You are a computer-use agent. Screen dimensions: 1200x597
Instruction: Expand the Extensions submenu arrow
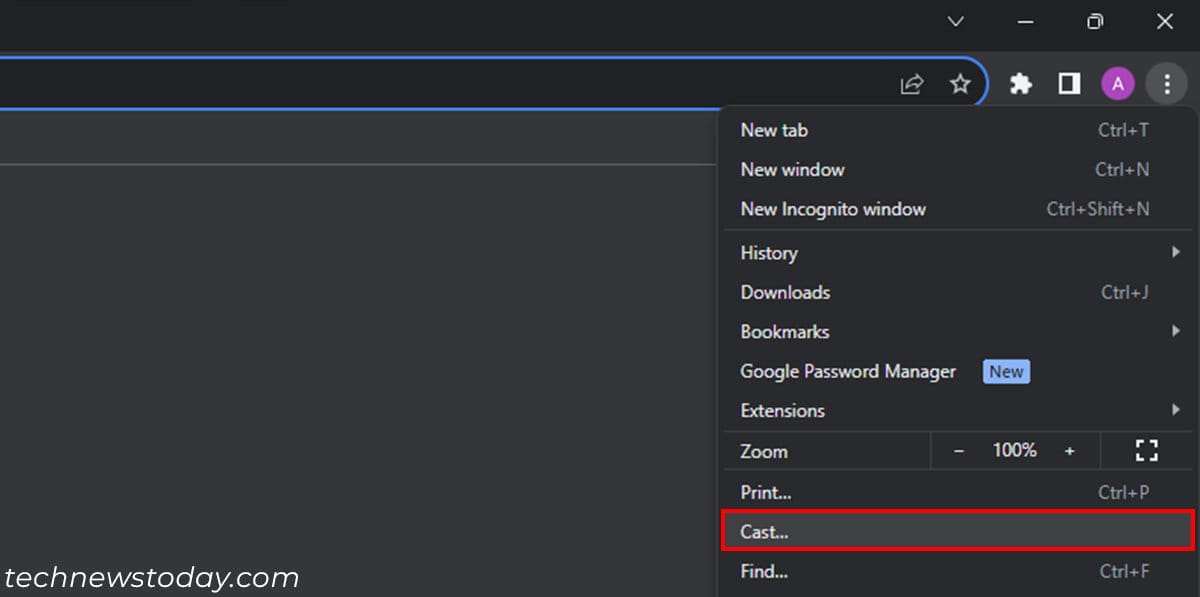1175,410
